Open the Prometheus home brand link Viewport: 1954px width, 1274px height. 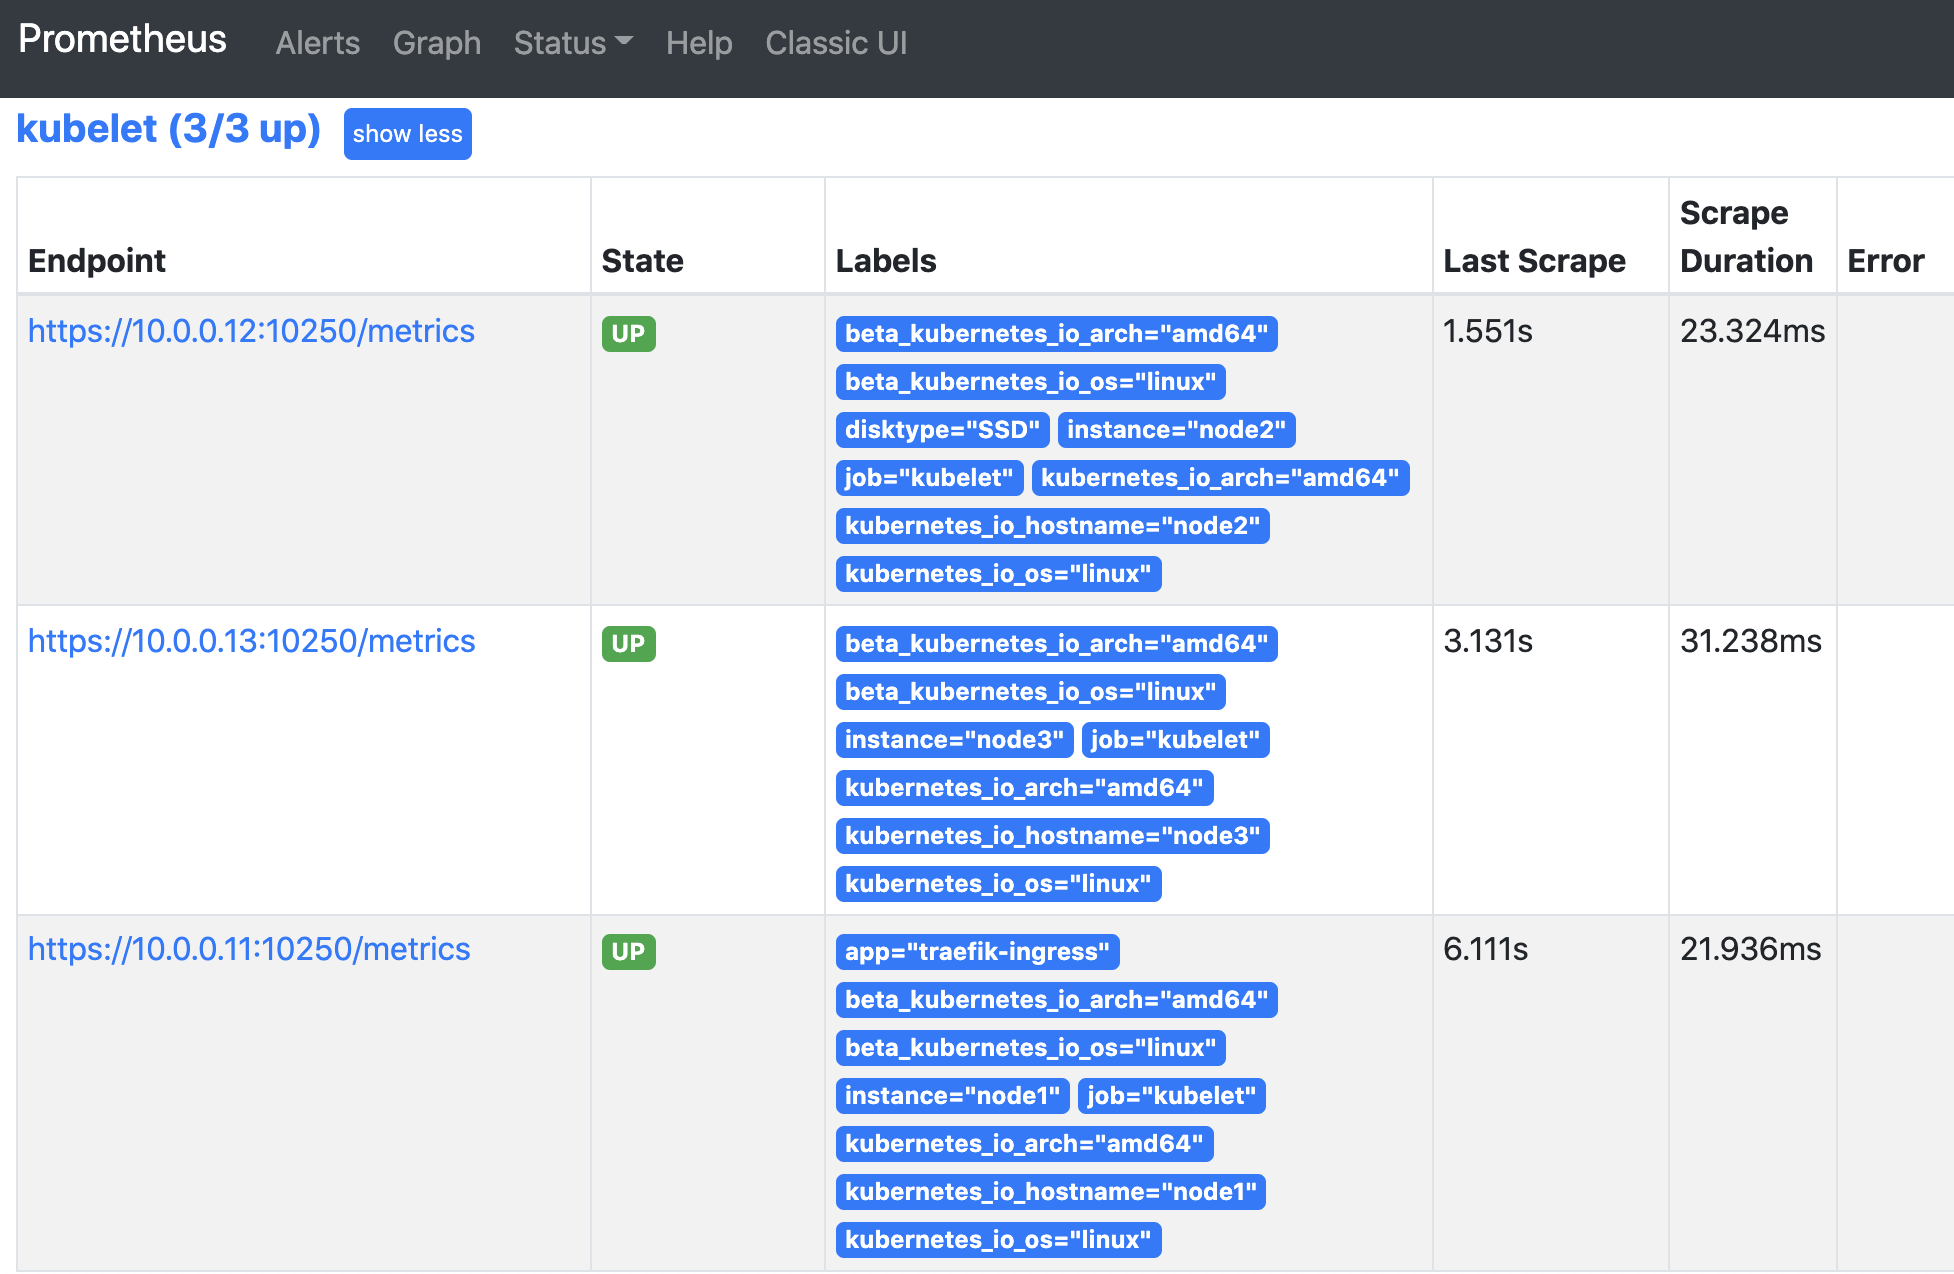click(x=122, y=39)
